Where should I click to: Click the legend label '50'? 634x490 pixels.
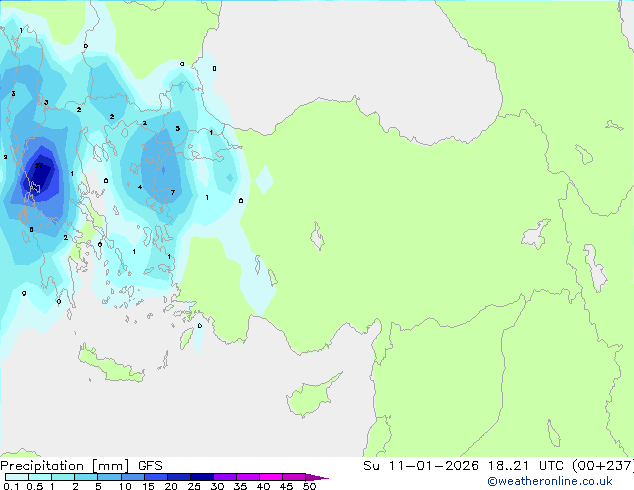click(x=309, y=486)
